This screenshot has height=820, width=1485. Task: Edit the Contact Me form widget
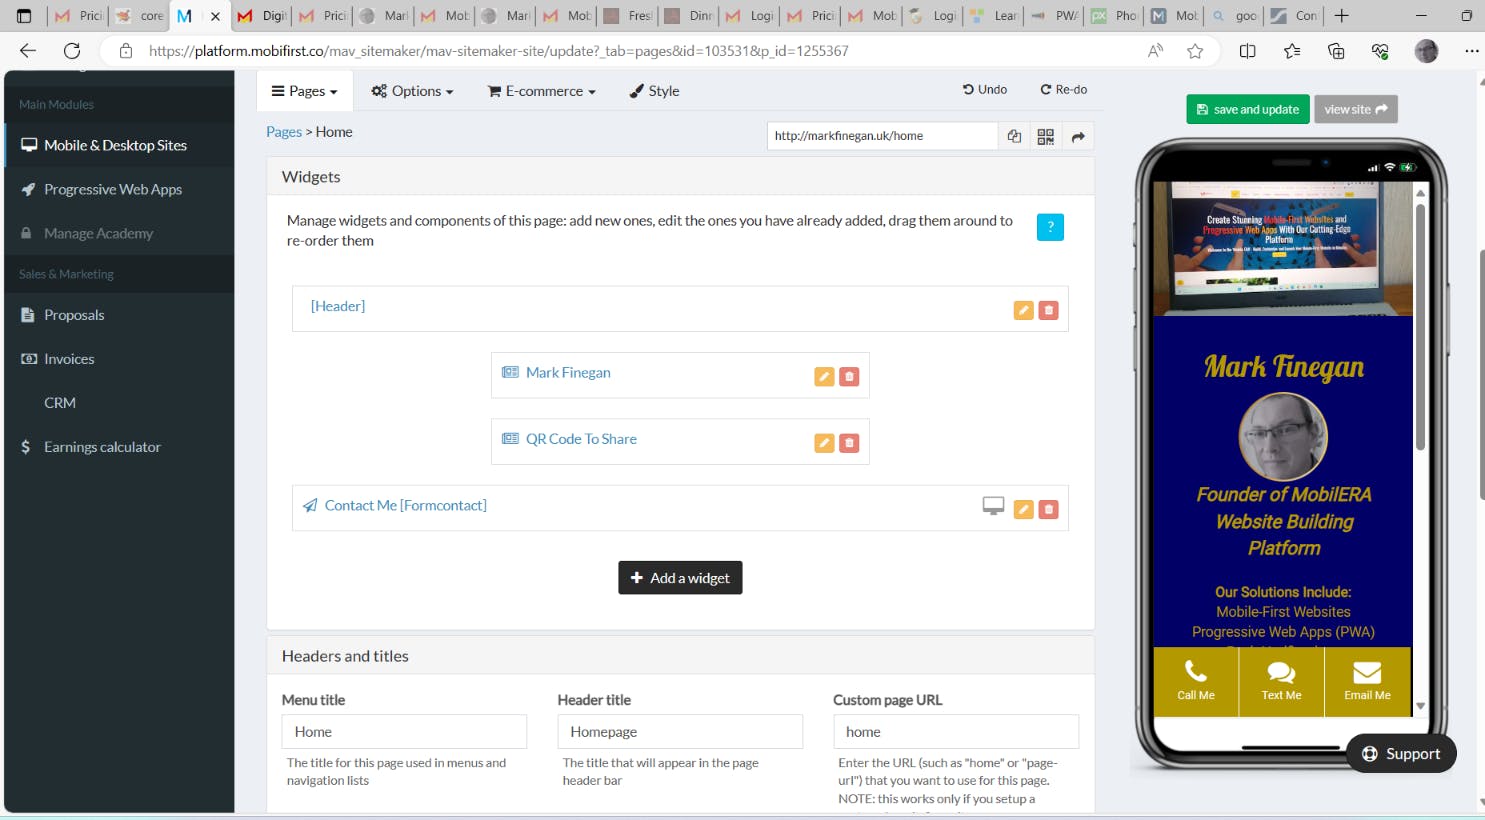point(1023,510)
